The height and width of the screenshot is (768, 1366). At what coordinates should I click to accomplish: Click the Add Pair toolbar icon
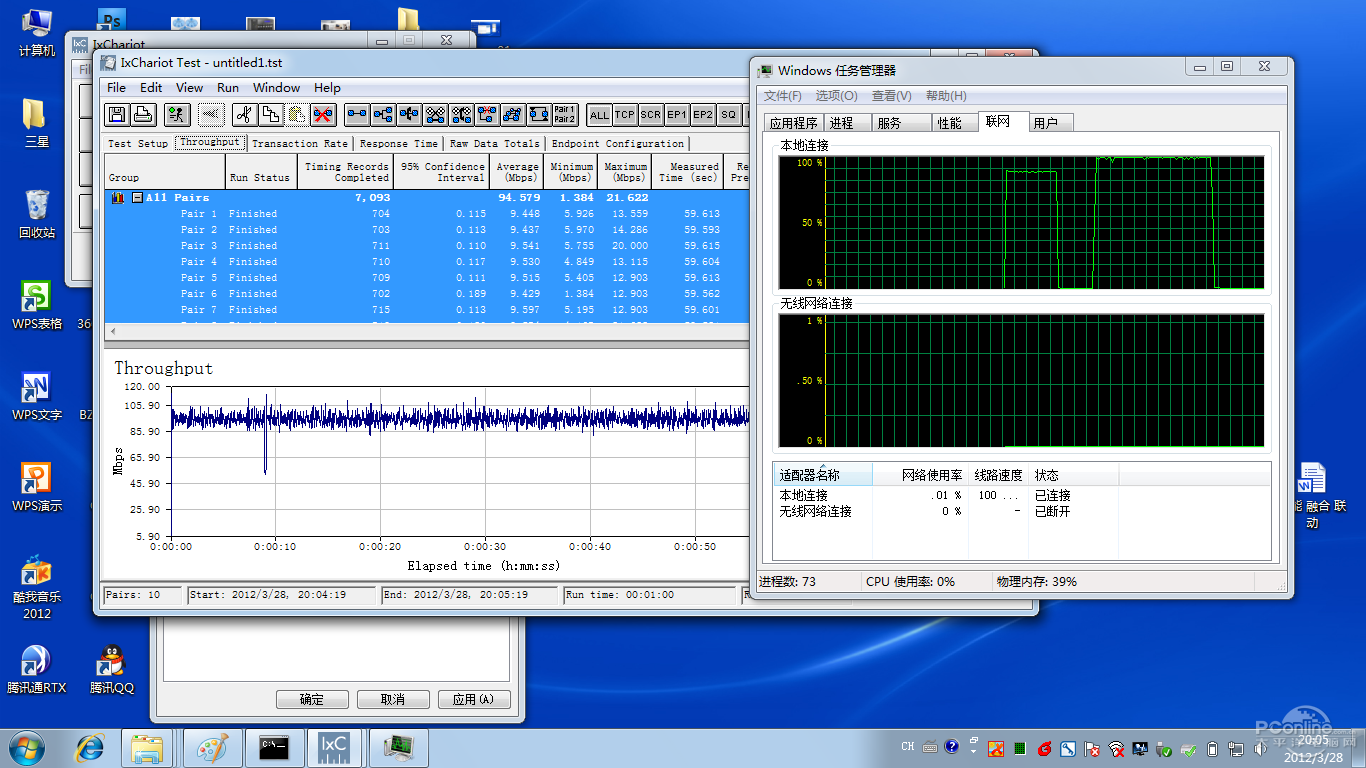point(357,114)
